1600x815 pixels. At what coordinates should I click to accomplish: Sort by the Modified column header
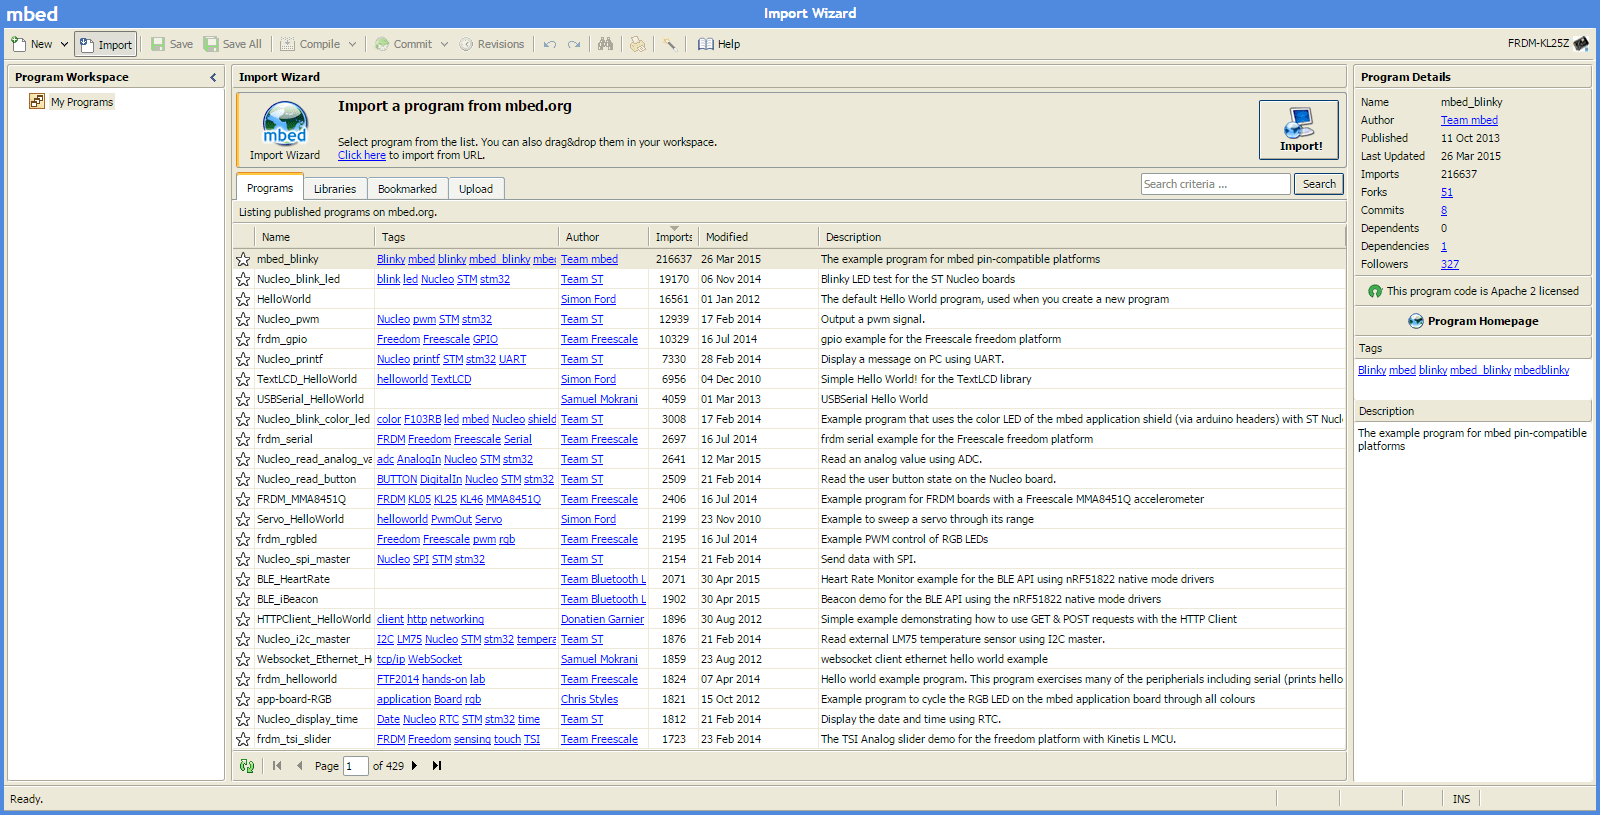758,237
